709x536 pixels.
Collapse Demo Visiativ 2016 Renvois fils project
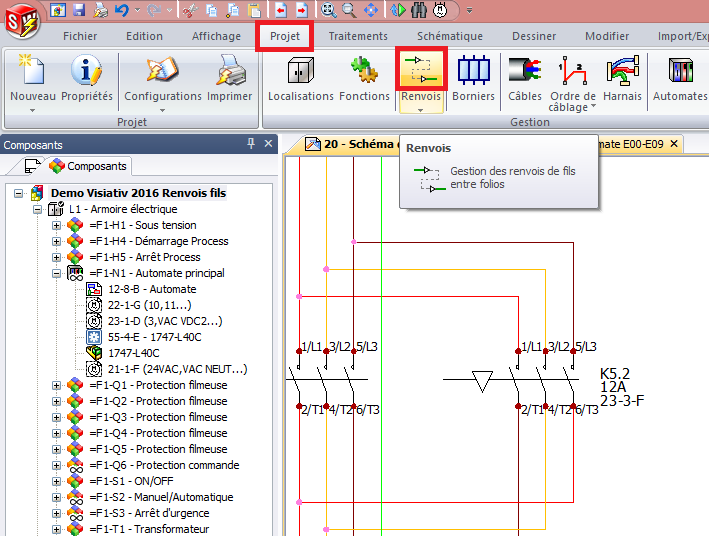click(x=18, y=194)
